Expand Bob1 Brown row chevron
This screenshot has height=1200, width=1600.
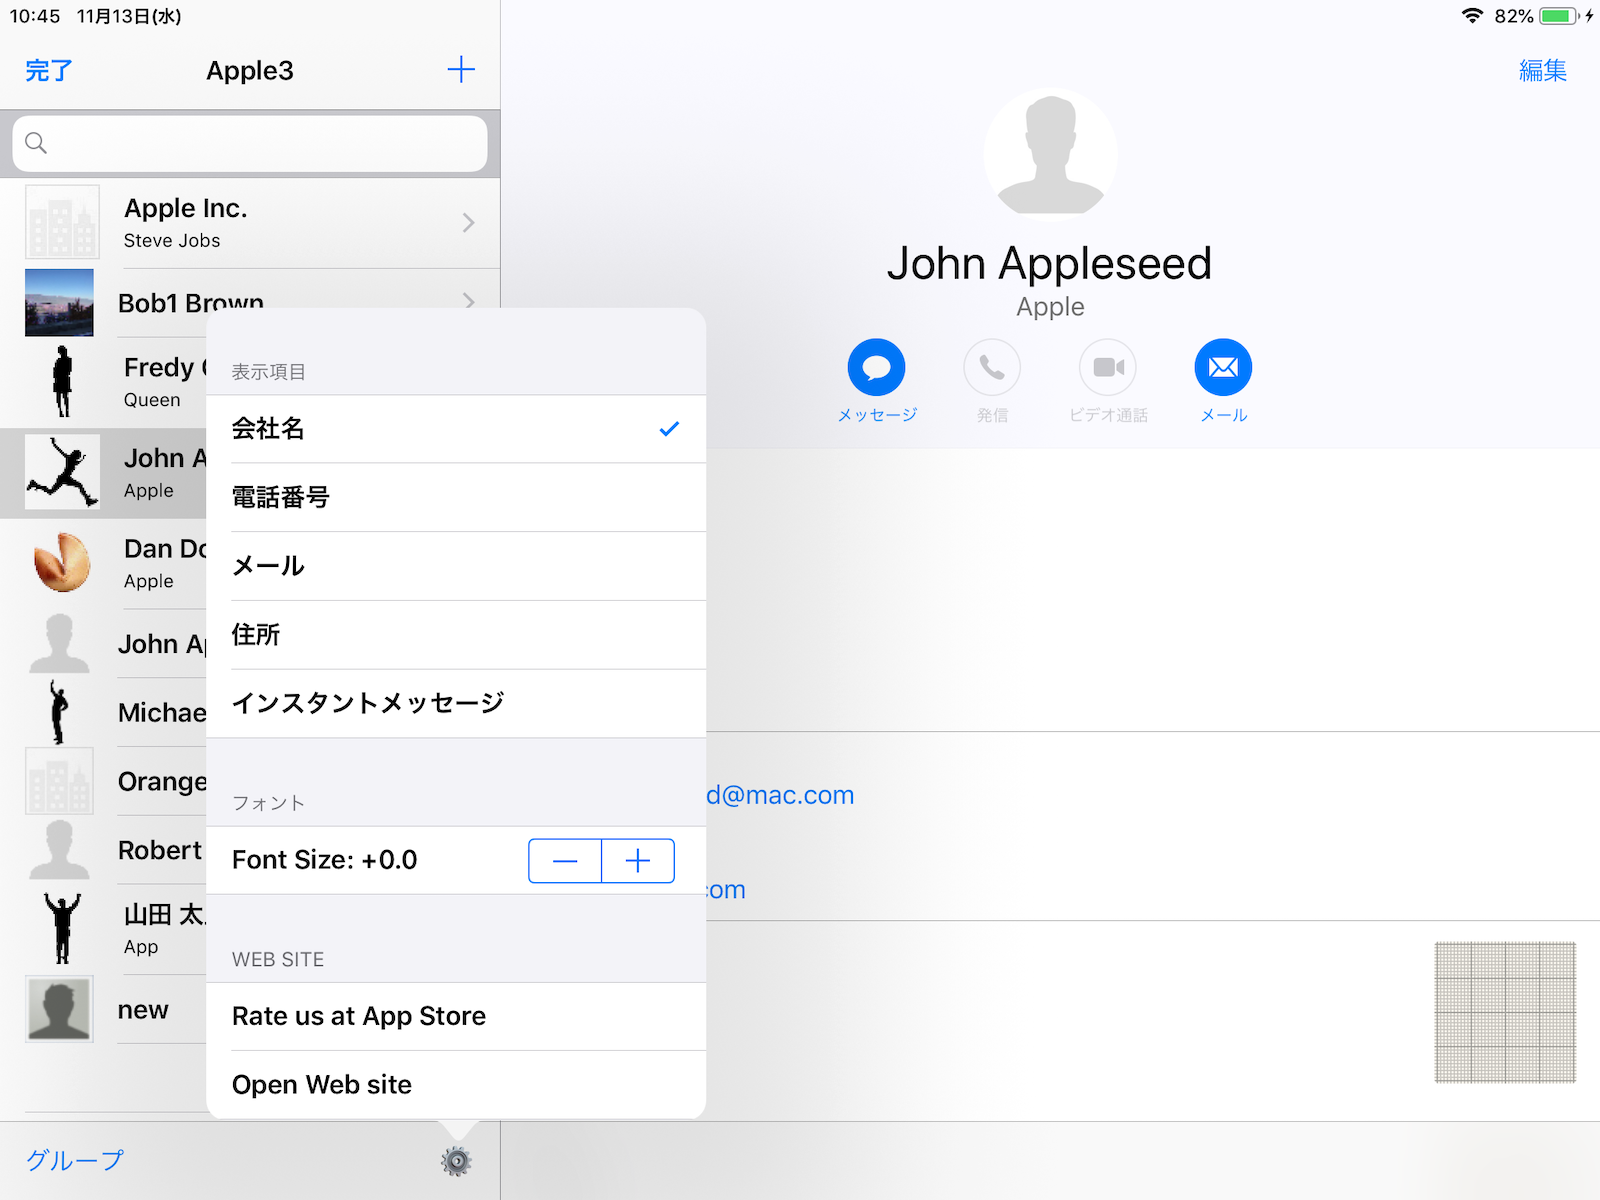[x=468, y=300]
